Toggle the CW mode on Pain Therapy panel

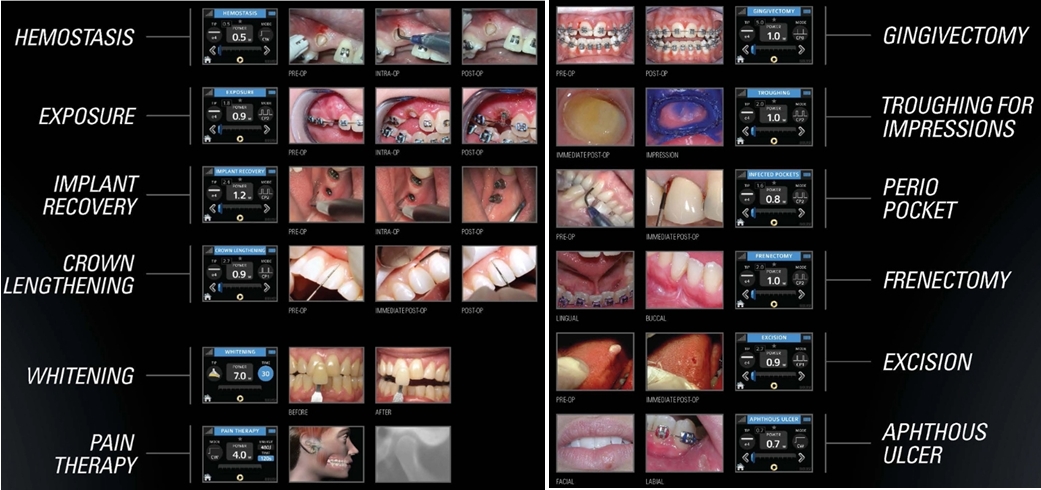[212, 451]
